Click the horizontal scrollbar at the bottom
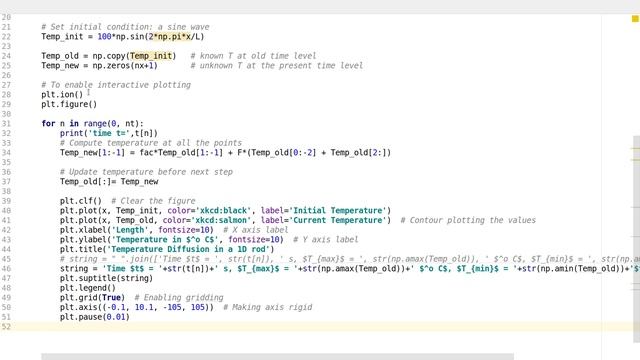 277,357
